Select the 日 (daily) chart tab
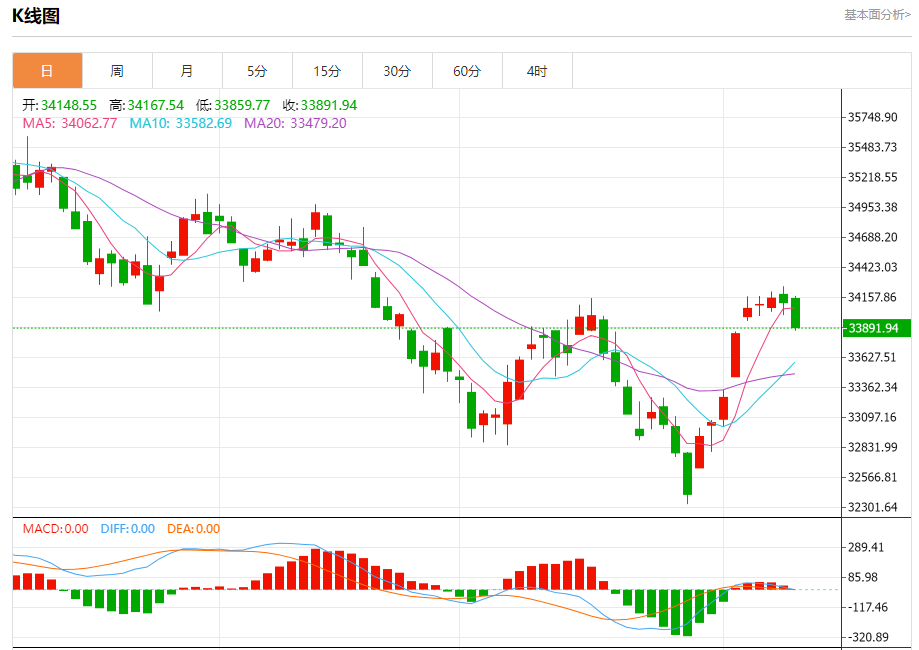The image size is (919, 650). 47,71
